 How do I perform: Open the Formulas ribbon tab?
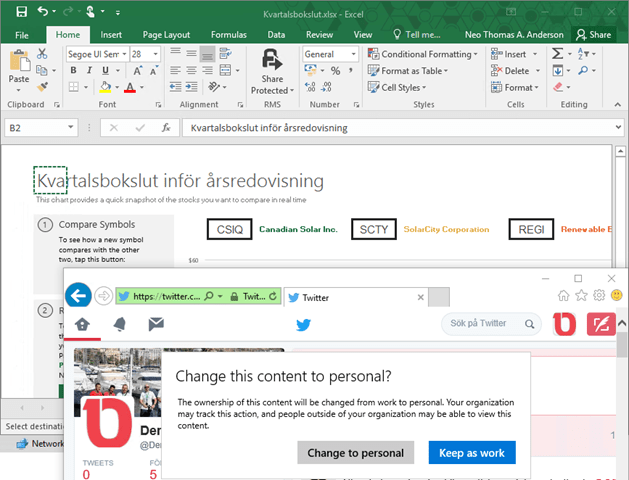tap(228, 34)
